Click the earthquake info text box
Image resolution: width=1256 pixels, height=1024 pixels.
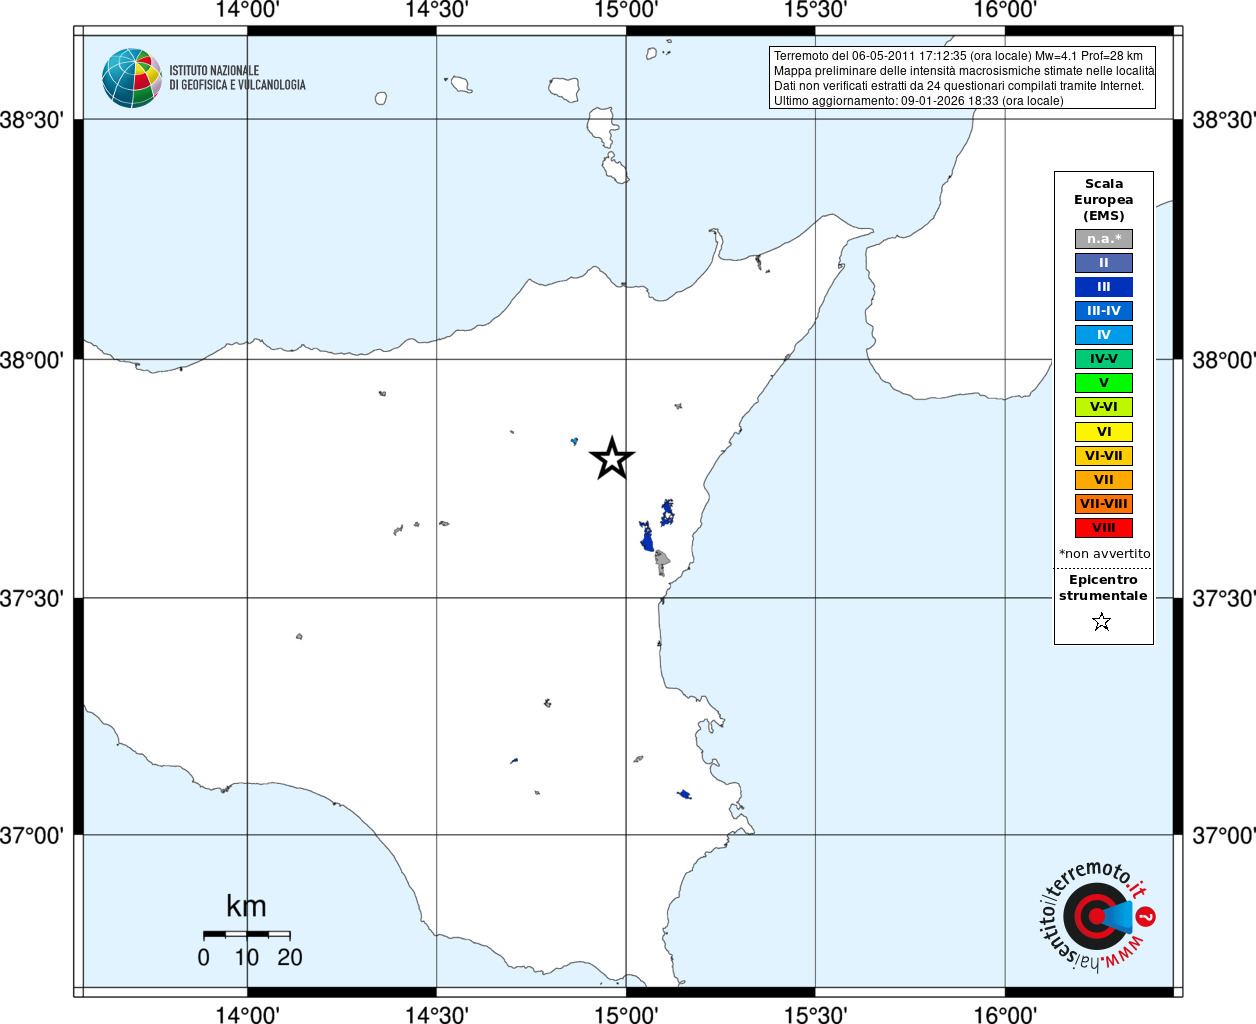click(x=963, y=78)
